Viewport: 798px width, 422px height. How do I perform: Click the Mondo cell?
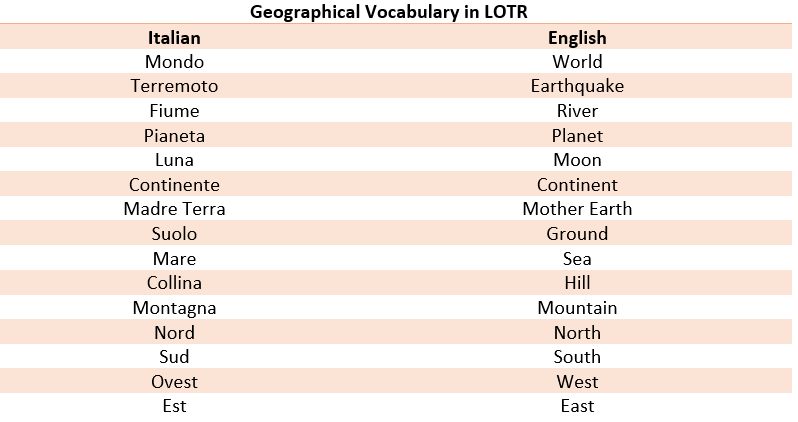[174, 62]
